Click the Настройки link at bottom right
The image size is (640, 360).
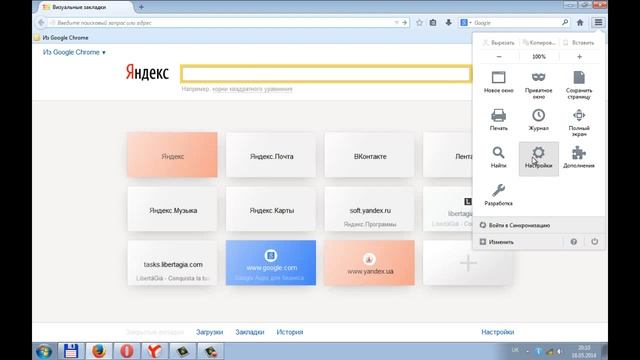tap(498, 332)
